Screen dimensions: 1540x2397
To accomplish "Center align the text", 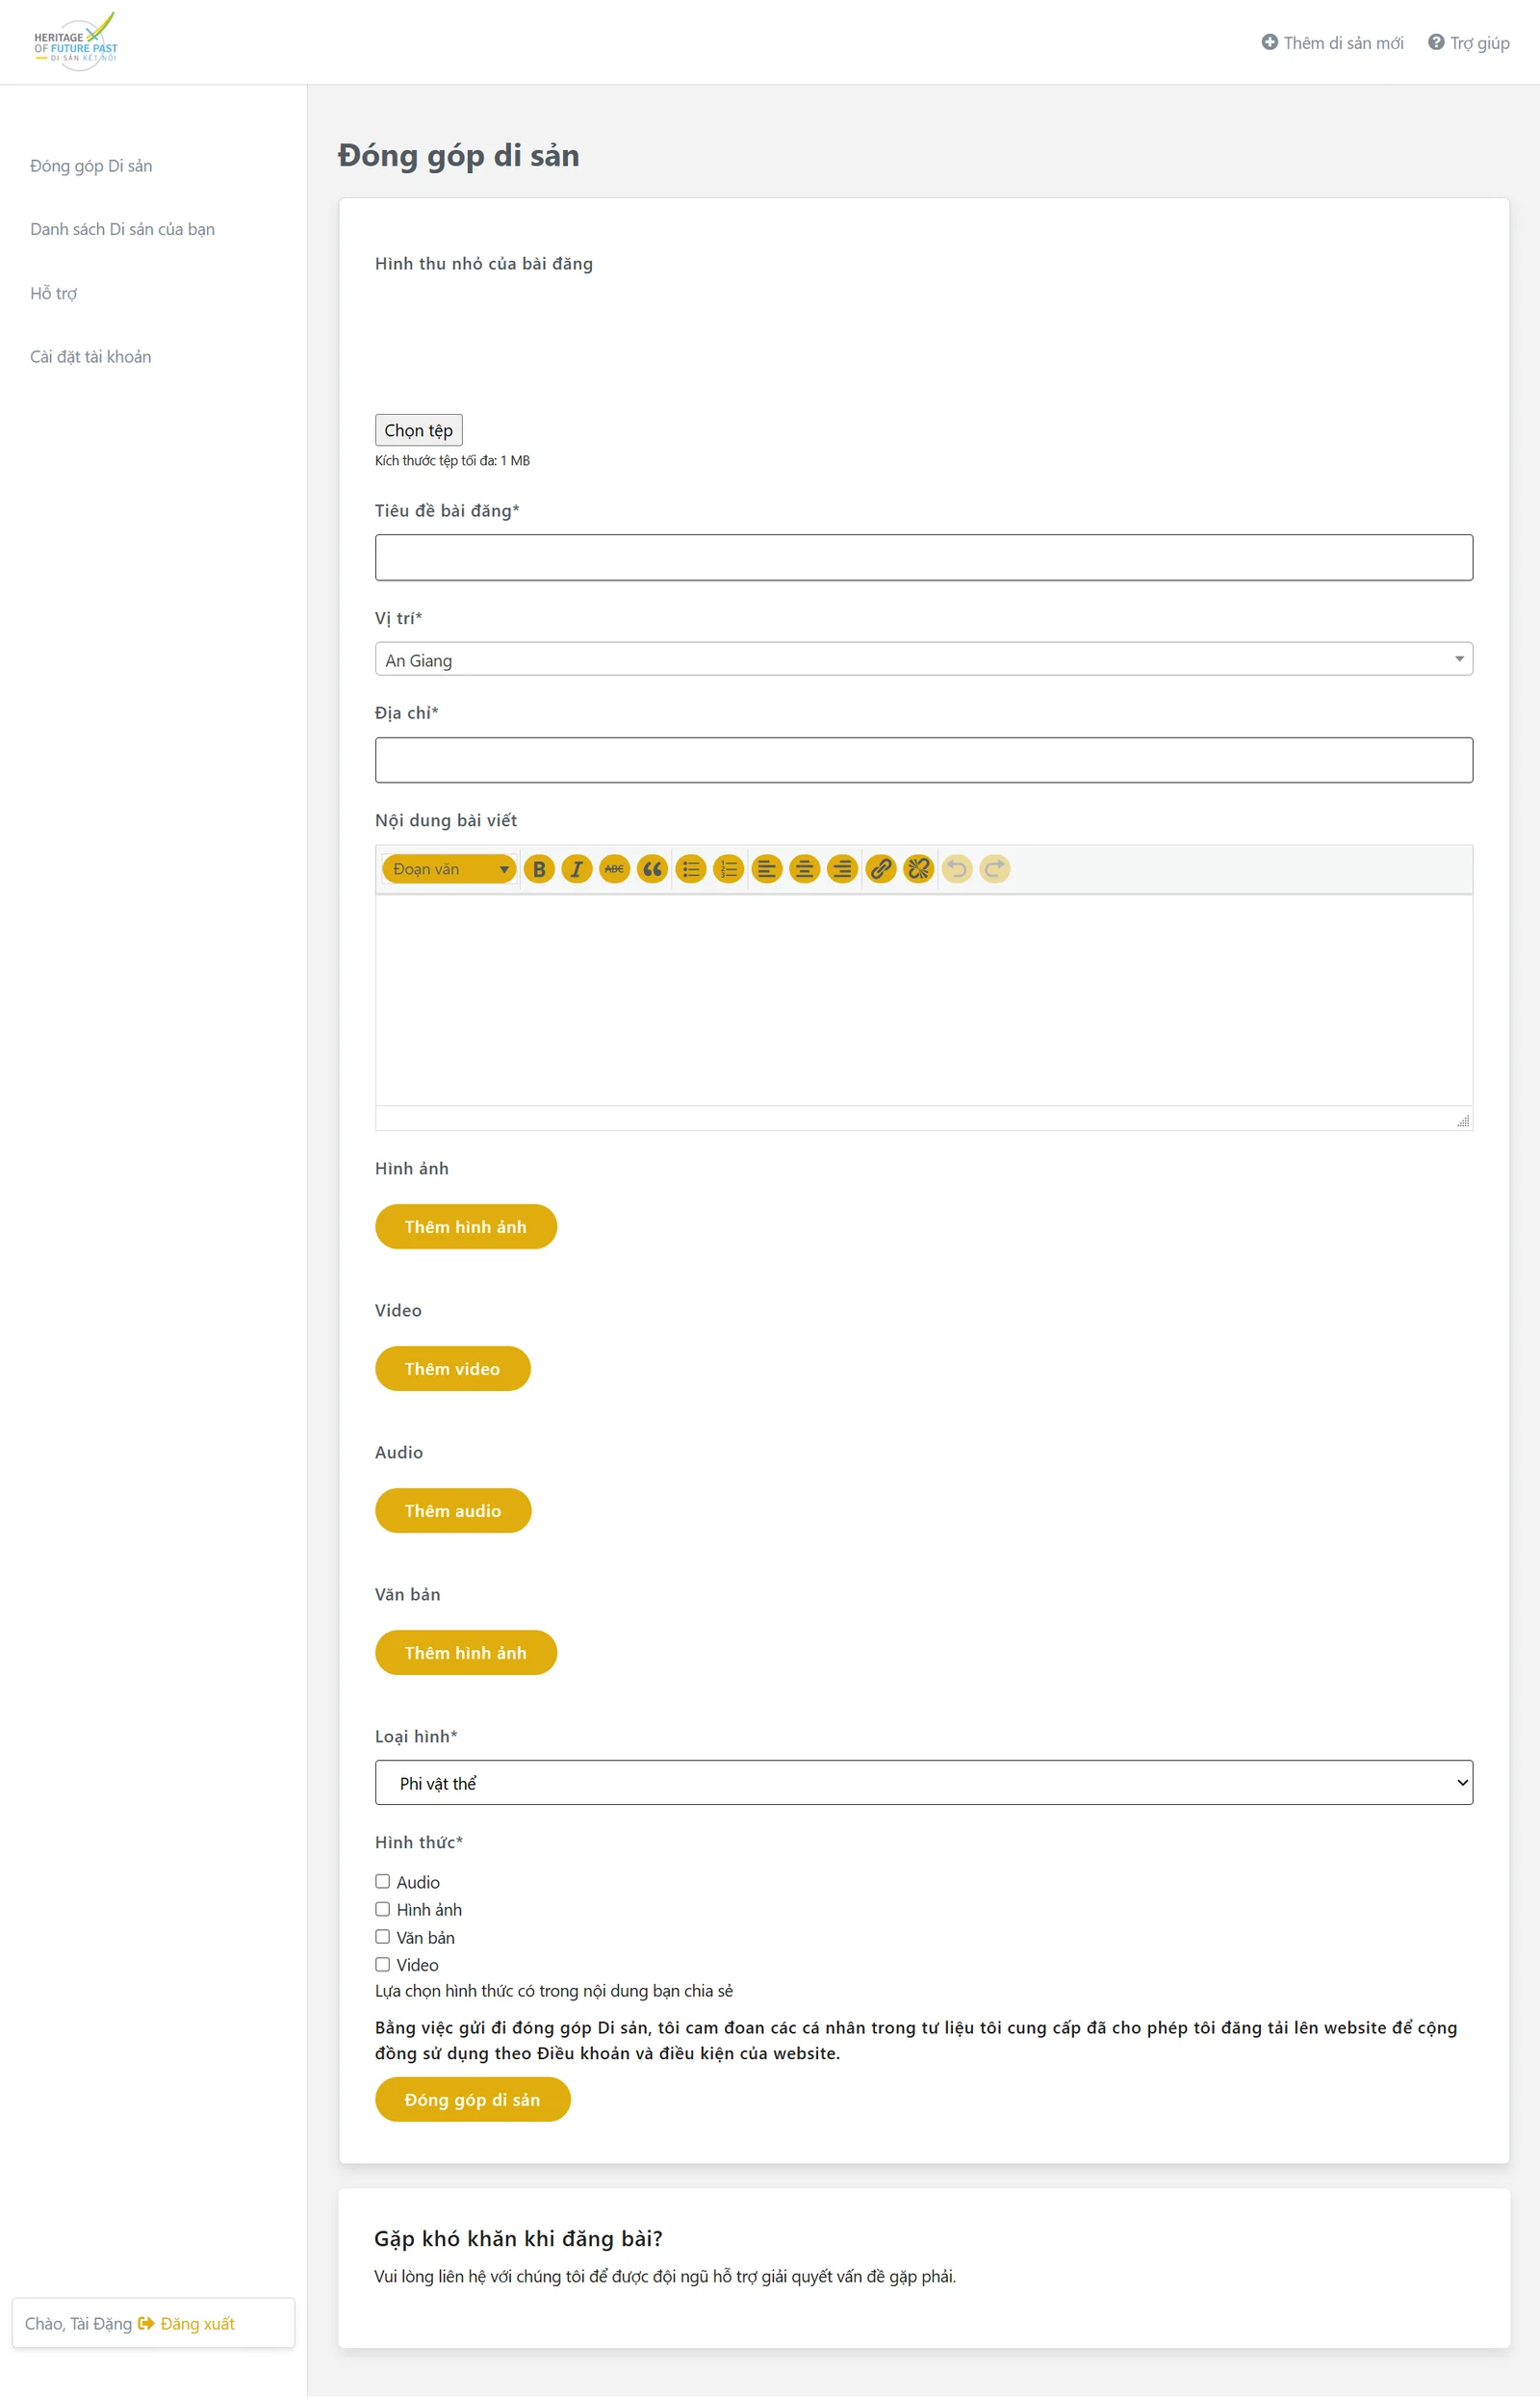I will [x=804, y=869].
